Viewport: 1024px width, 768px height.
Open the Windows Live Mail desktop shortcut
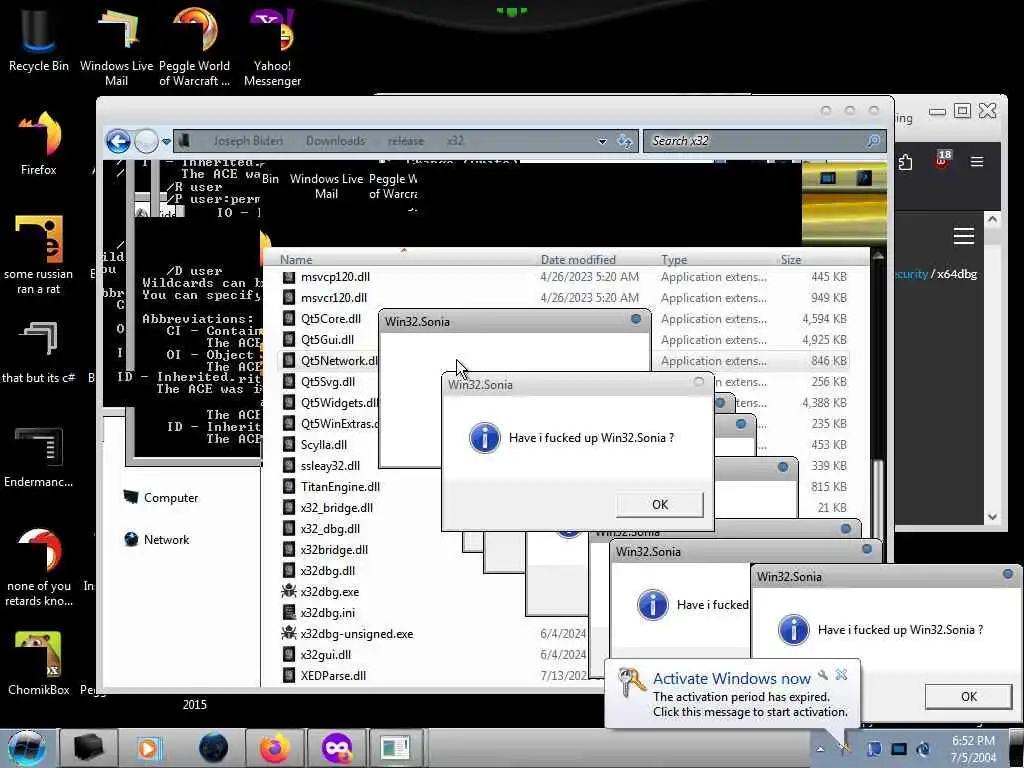click(x=116, y=46)
